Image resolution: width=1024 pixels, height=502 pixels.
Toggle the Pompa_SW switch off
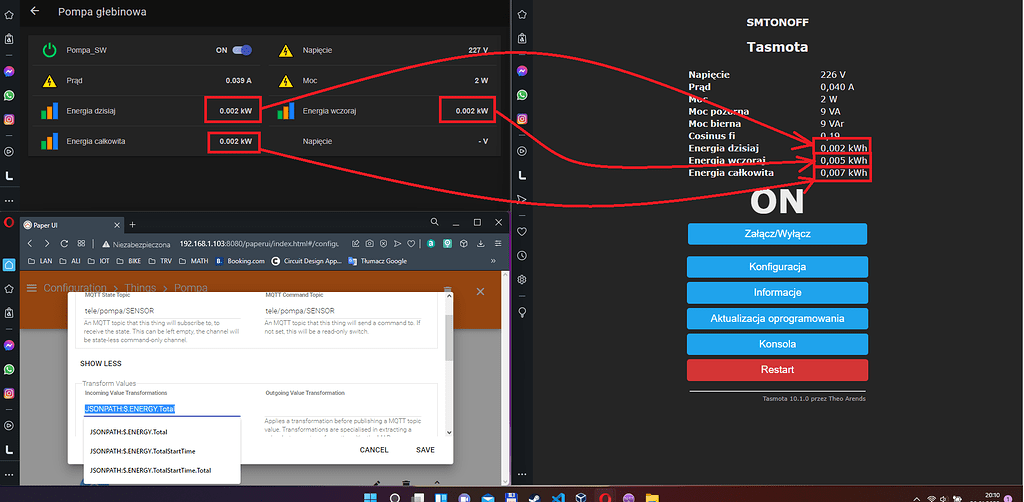(241, 50)
